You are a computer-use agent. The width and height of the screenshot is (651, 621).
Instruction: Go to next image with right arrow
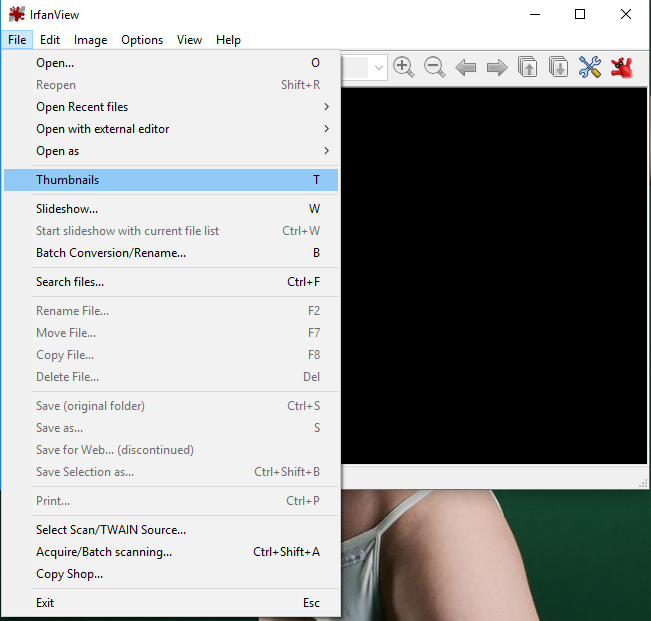pos(497,67)
